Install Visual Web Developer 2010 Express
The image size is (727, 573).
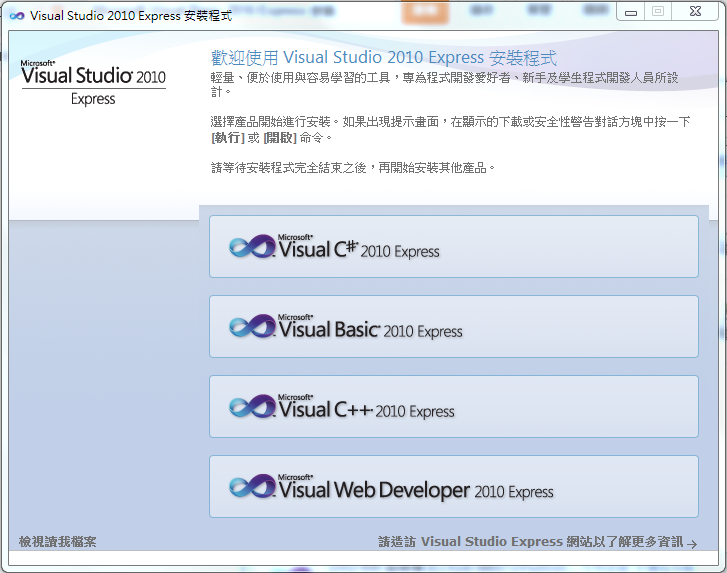click(x=453, y=486)
